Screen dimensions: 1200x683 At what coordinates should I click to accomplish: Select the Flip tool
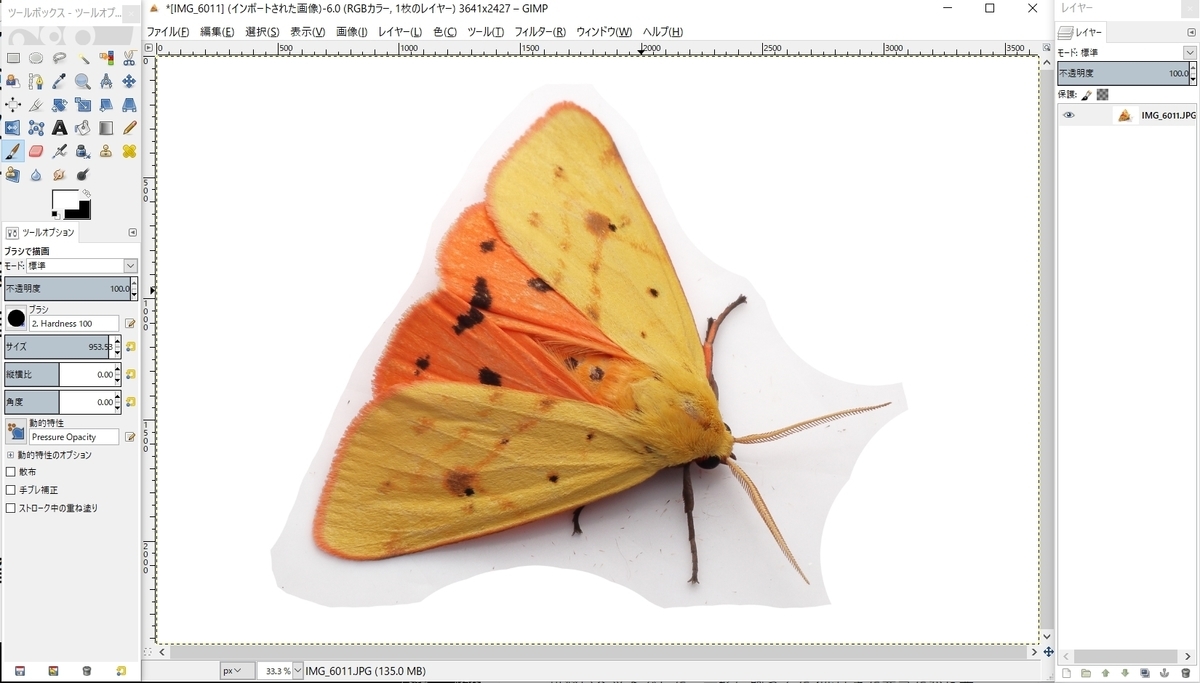tap(13, 128)
